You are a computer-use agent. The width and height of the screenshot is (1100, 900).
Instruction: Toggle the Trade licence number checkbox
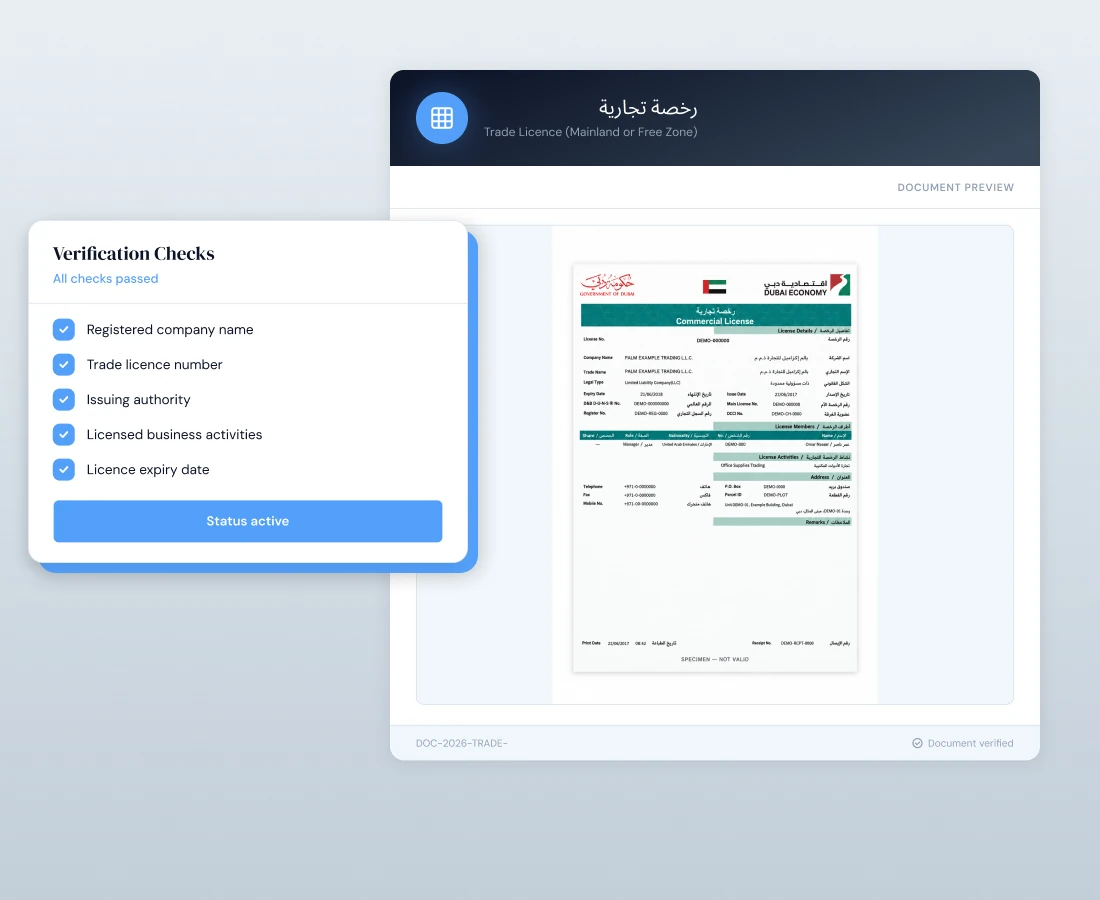64,364
